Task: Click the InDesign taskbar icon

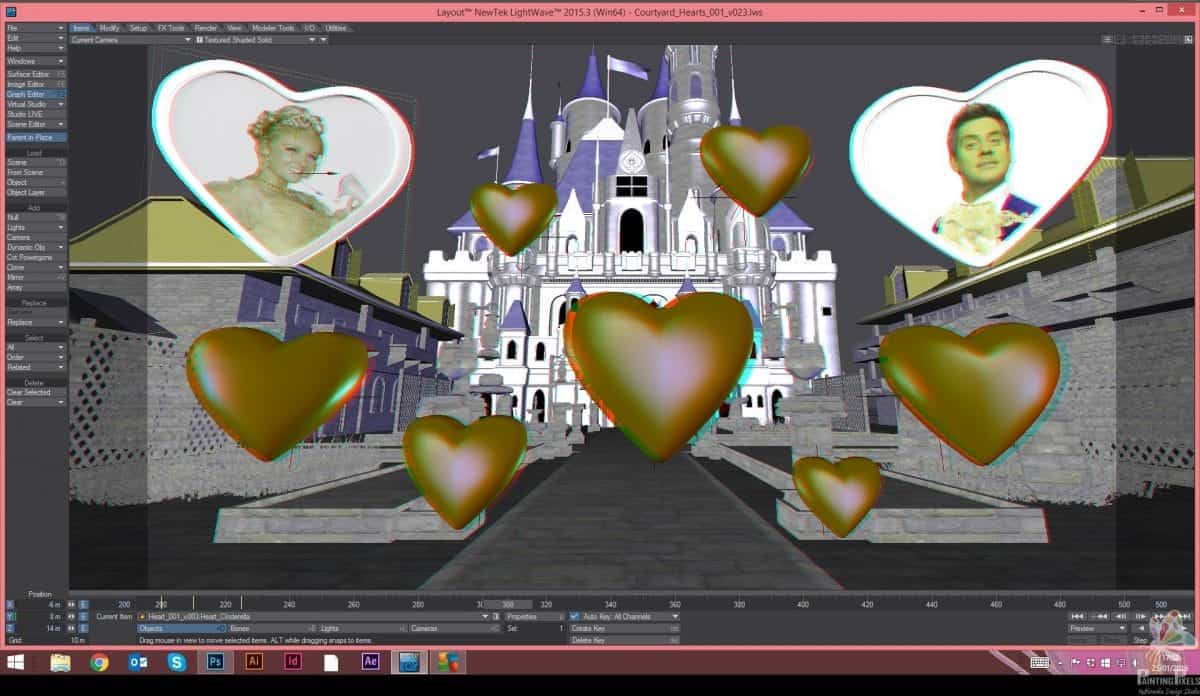Action: coord(293,662)
